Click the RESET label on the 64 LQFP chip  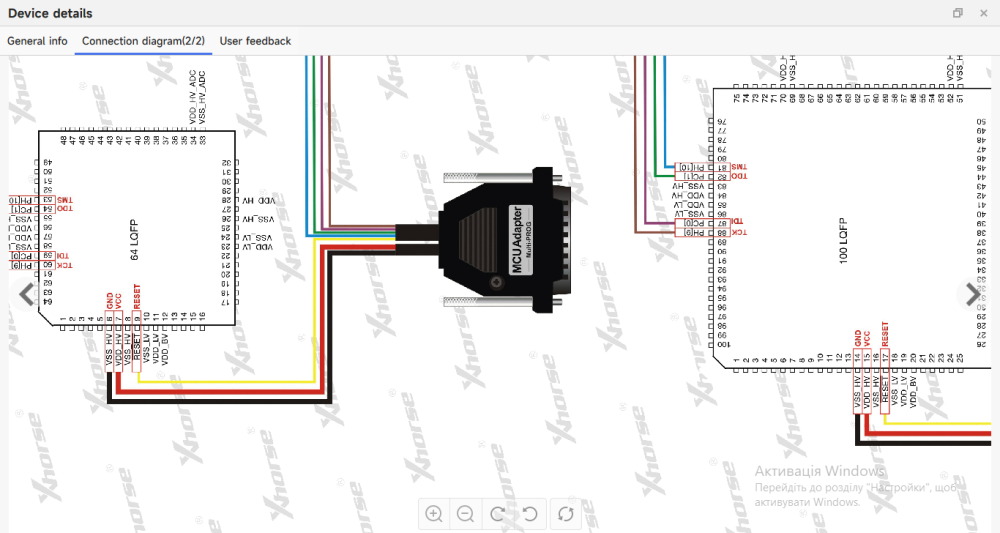click(x=137, y=297)
